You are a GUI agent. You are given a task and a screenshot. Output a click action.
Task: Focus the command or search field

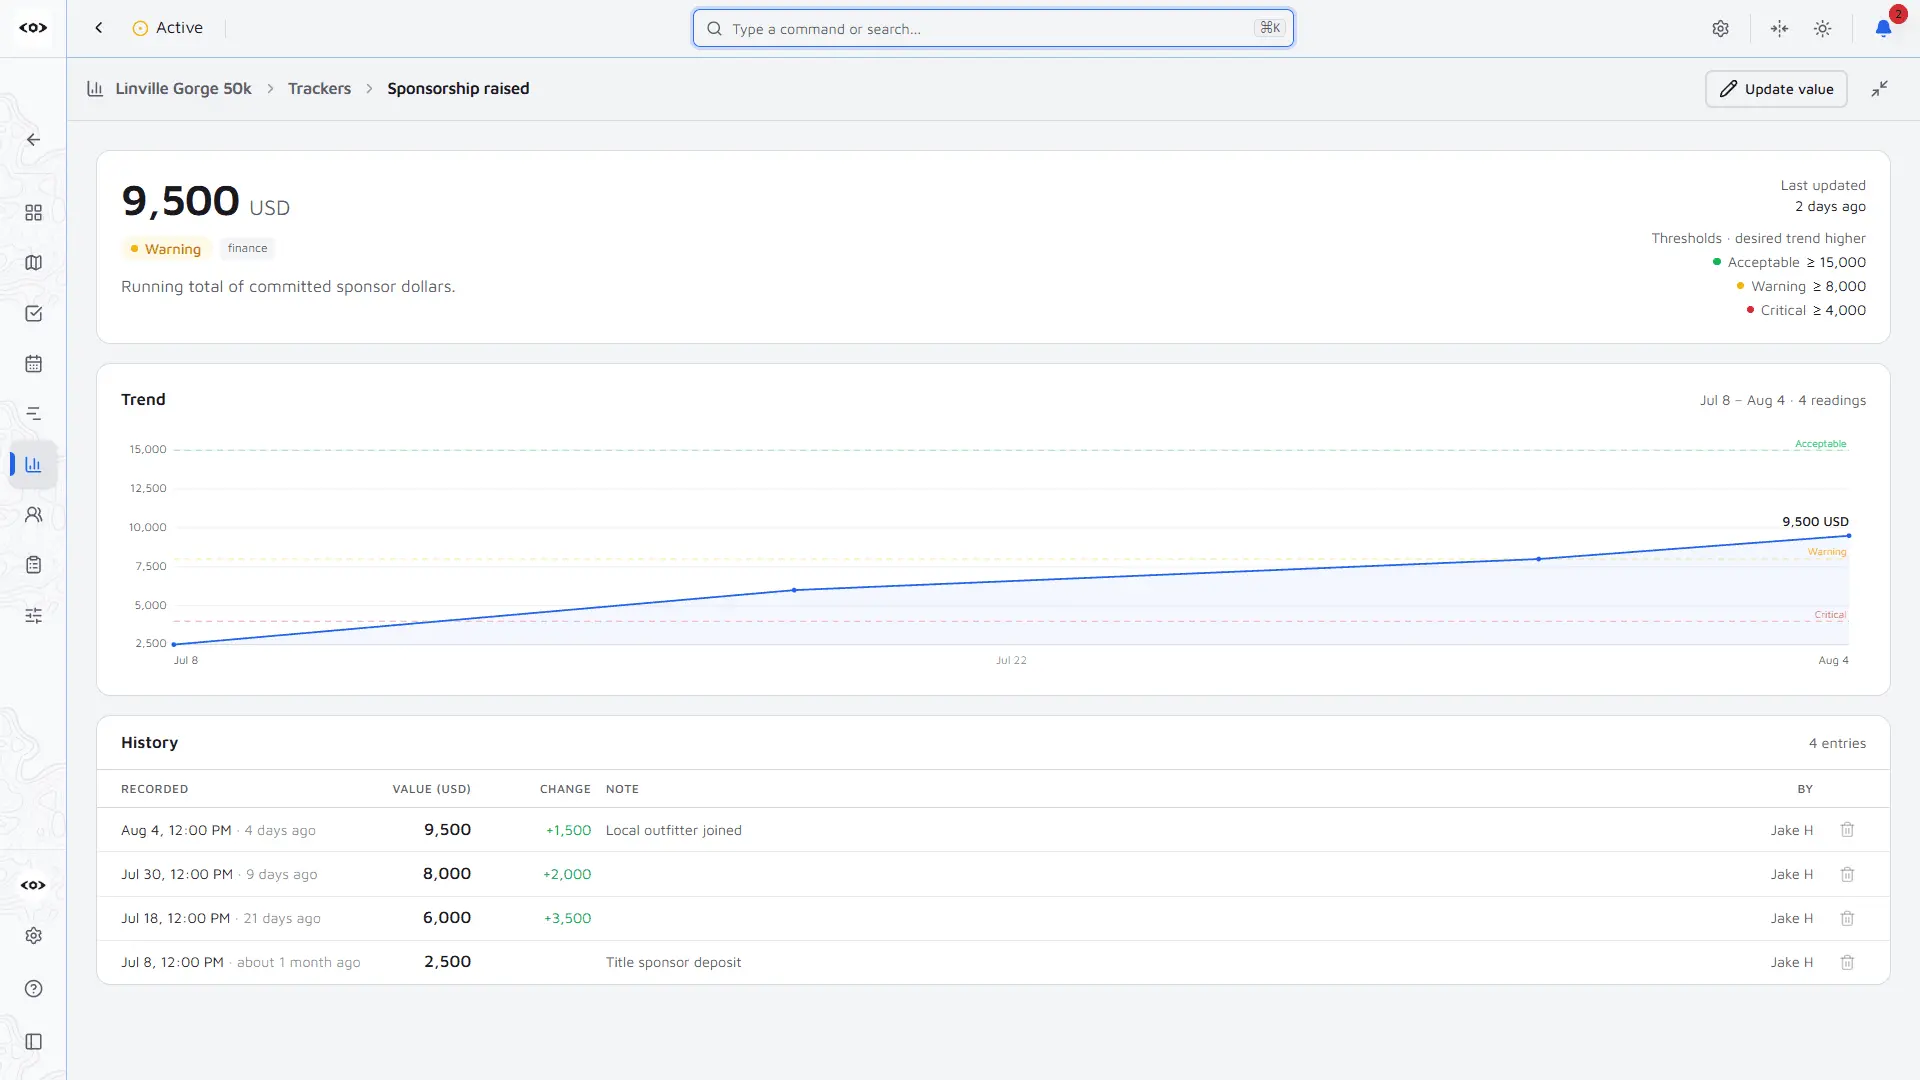click(993, 28)
